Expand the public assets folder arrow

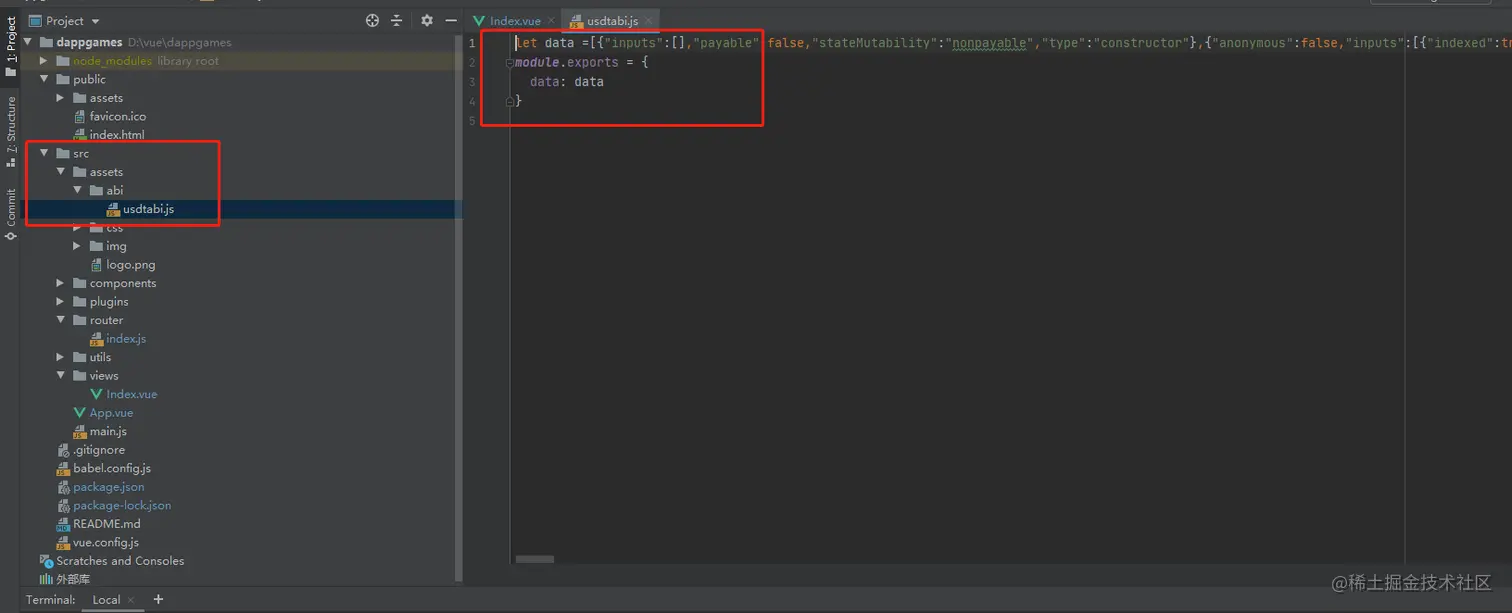click(61, 98)
